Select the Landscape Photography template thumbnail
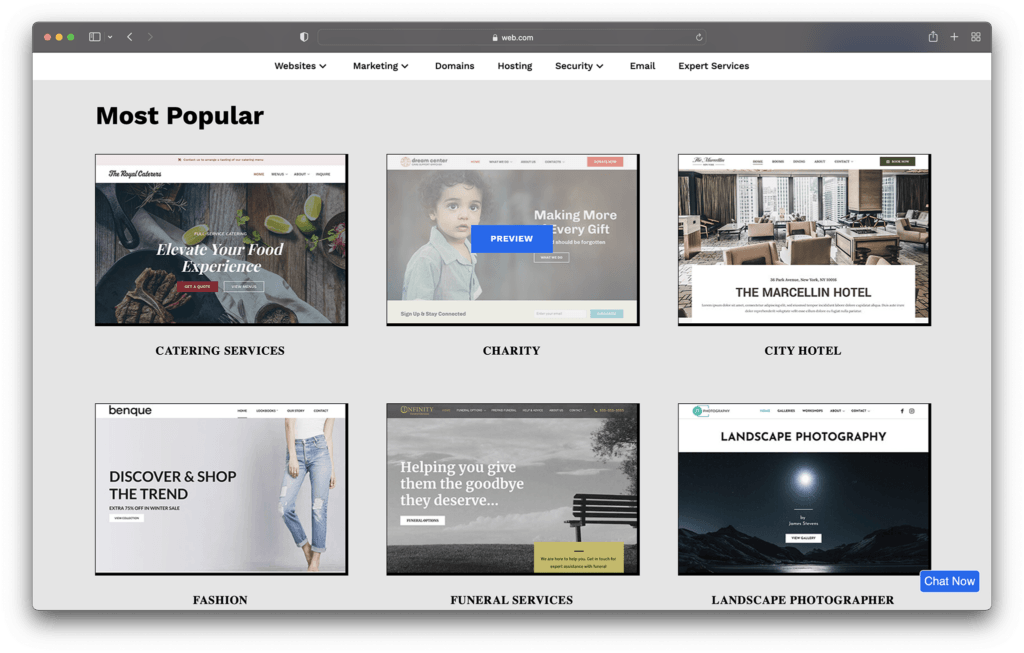 [804, 489]
